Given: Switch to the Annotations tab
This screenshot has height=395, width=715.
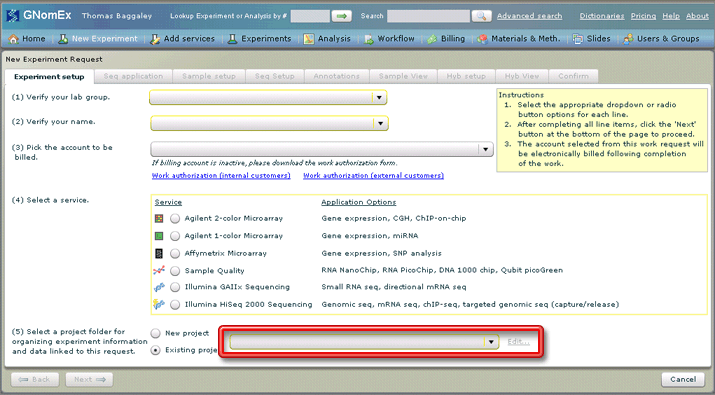Looking at the screenshot, I should [337, 76].
